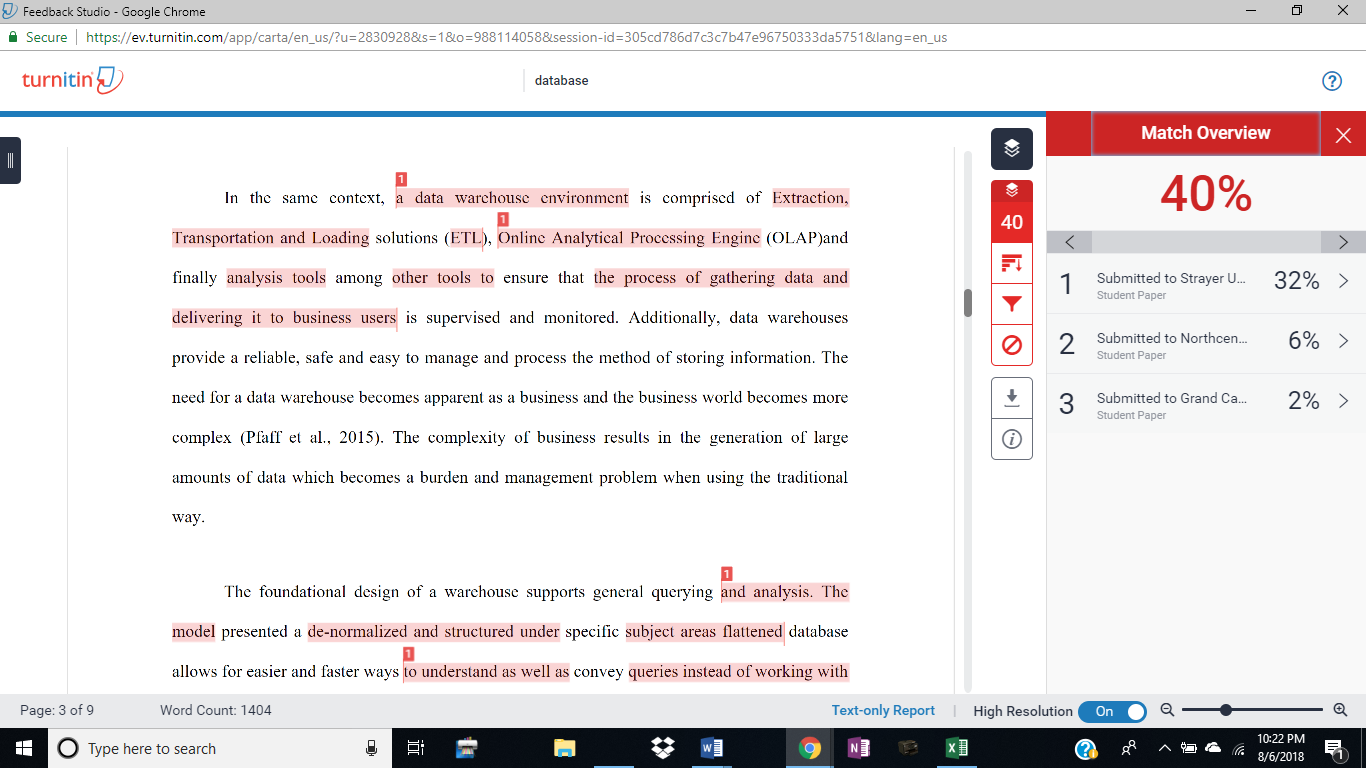Click the zoom out magnifier
This screenshot has width=1366, height=768.
(x=1167, y=710)
